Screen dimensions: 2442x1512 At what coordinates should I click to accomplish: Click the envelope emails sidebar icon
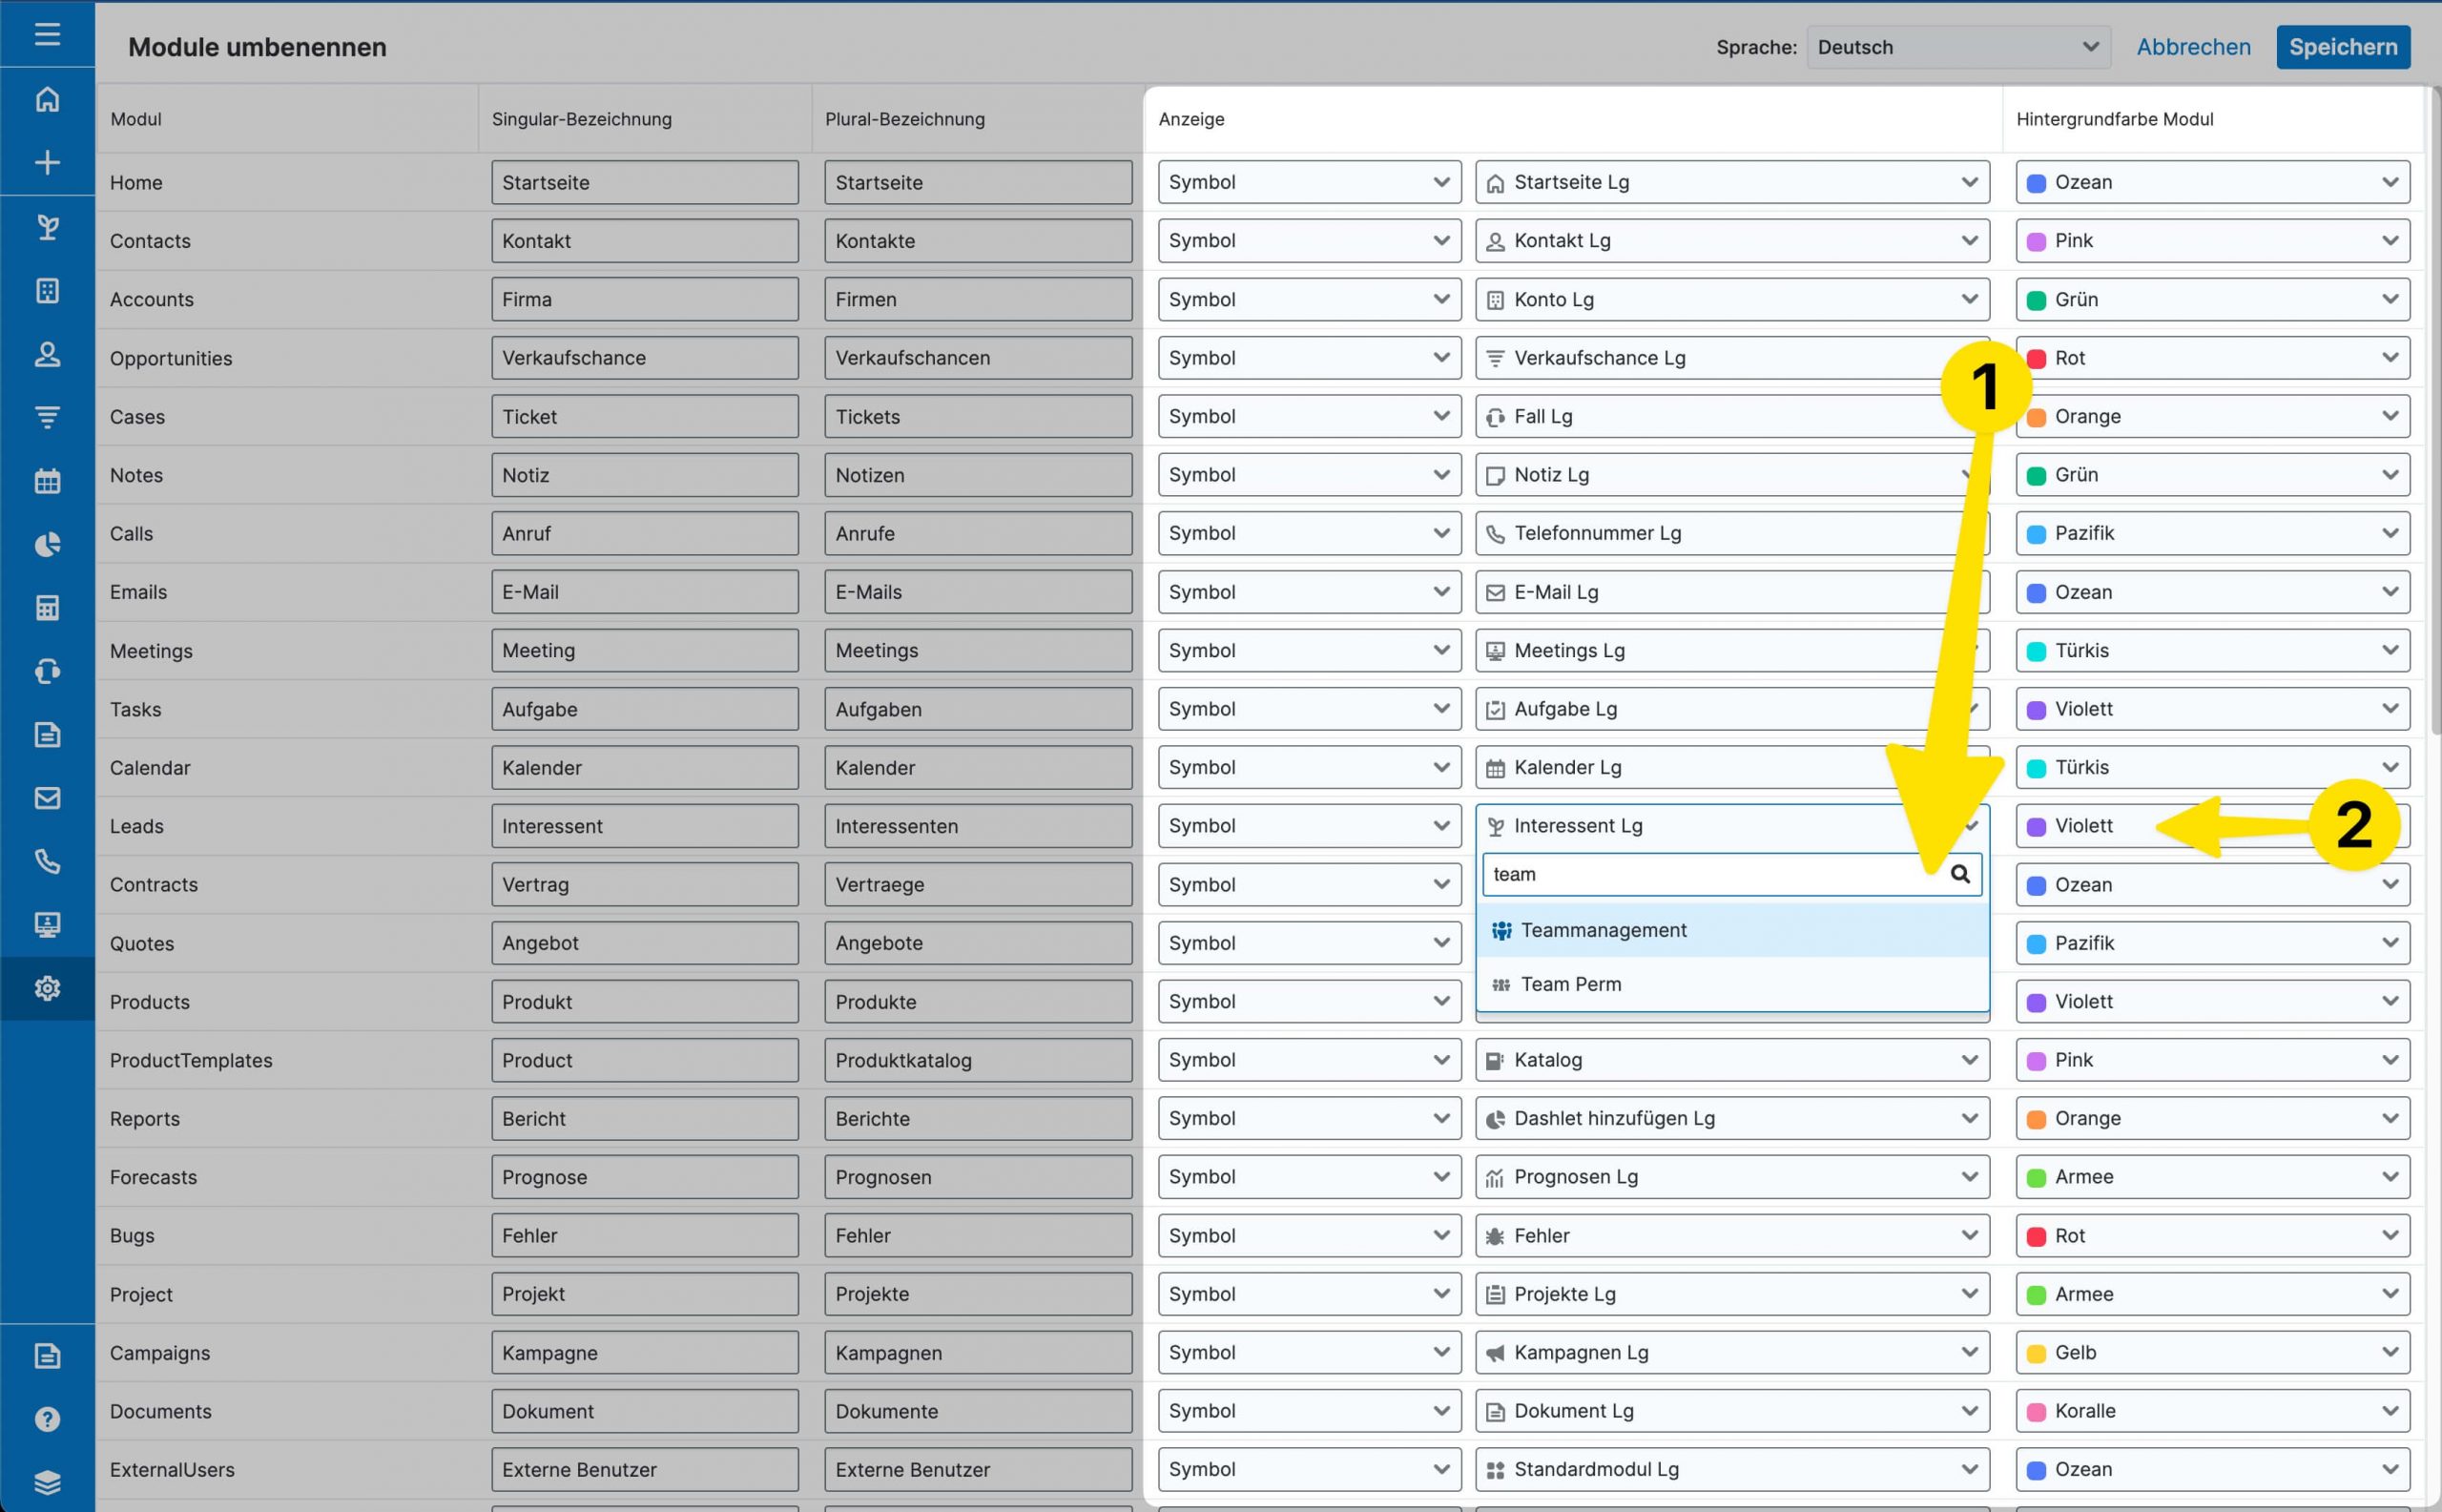tap(47, 798)
